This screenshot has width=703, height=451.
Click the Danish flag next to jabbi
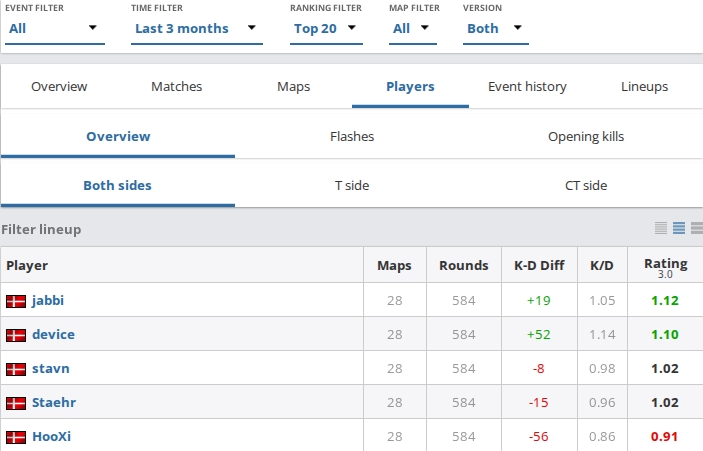coord(16,301)
